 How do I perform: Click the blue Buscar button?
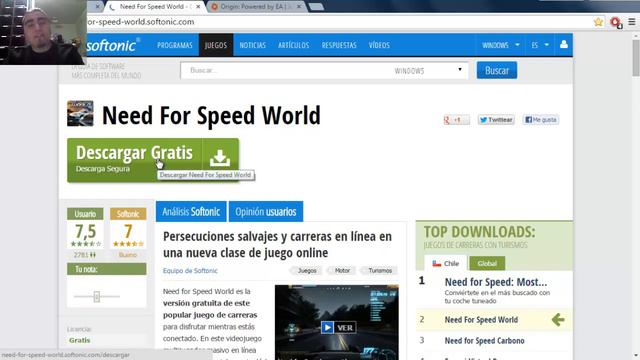tap(497, 70)
